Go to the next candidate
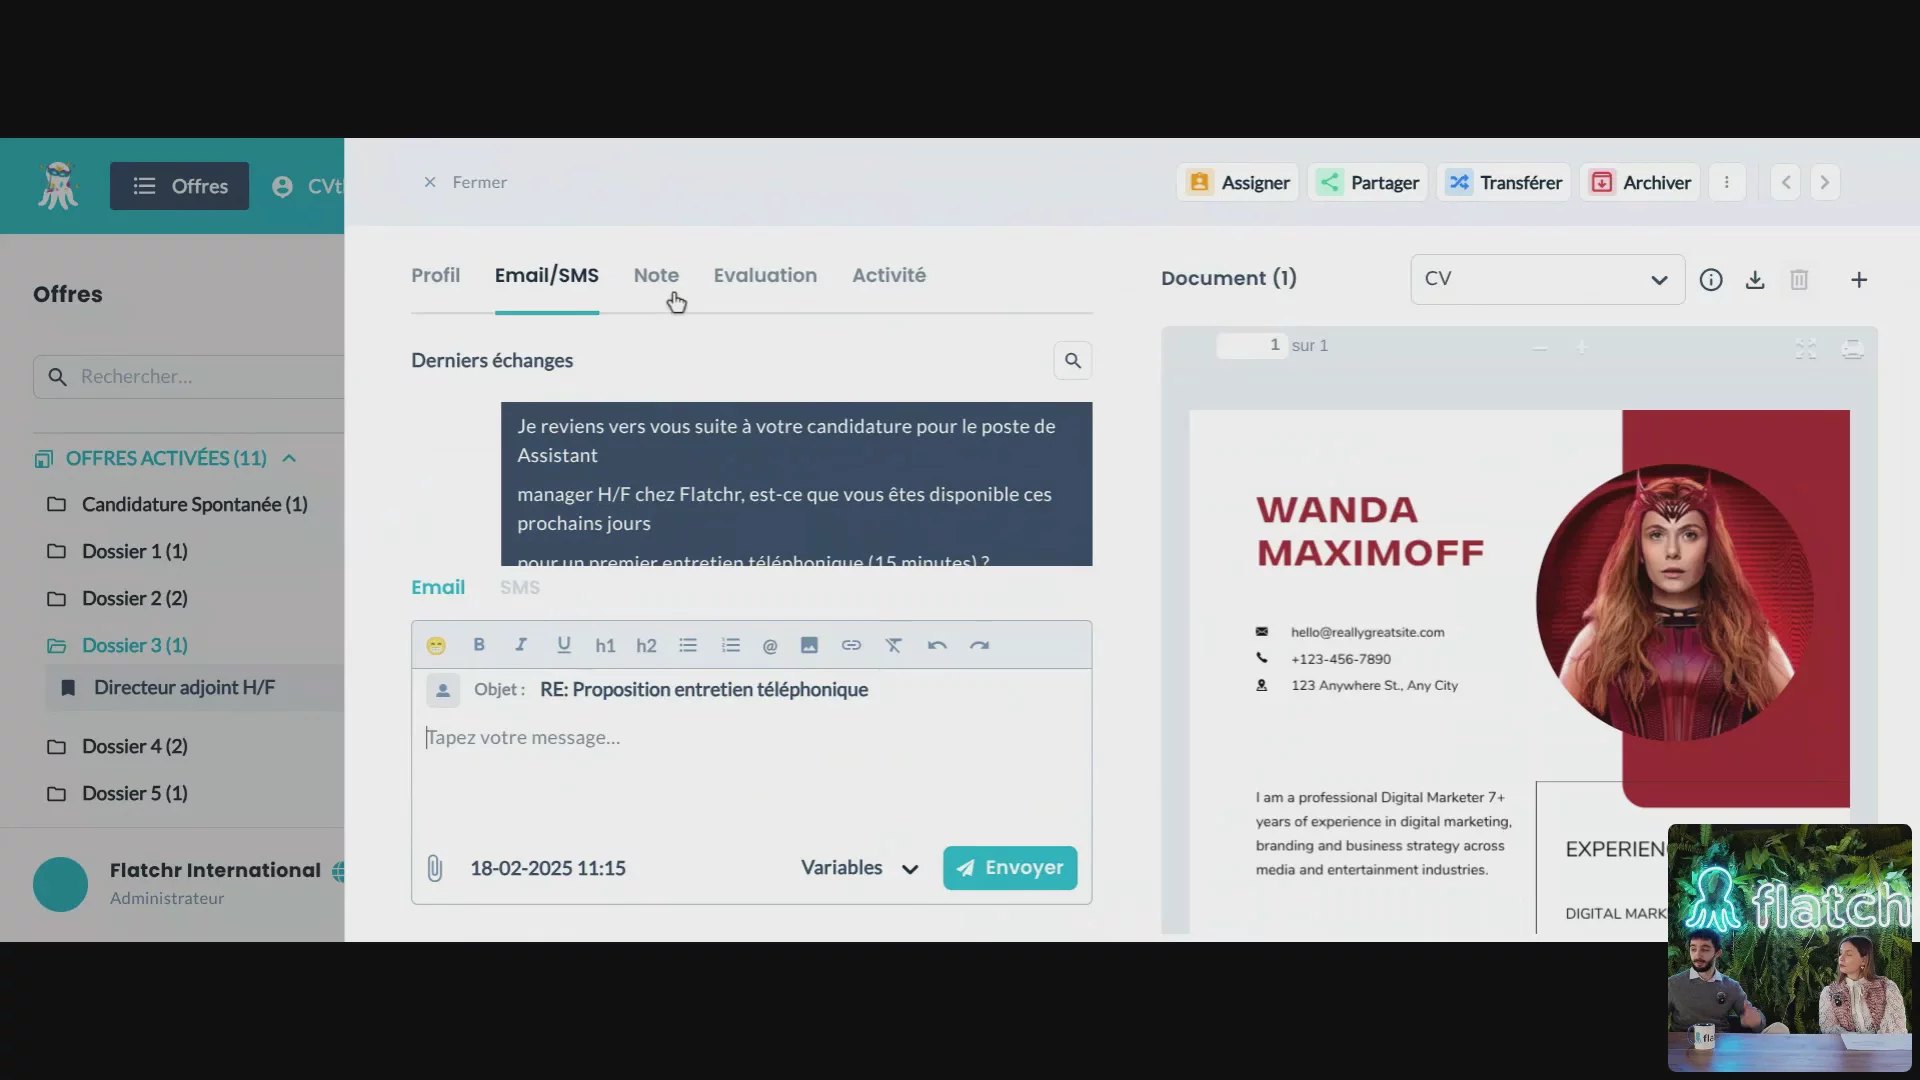 pyautogui.click(x=1825, y=183)
